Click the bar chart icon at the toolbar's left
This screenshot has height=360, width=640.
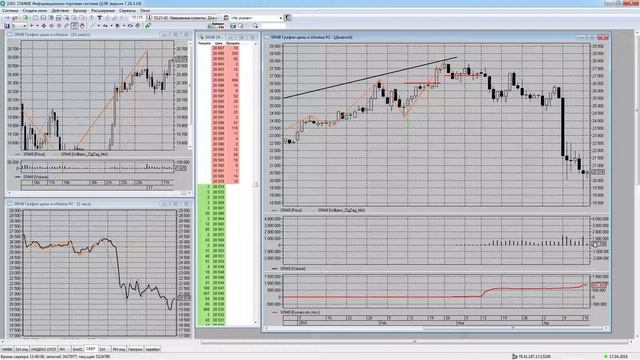coord(7,26)
